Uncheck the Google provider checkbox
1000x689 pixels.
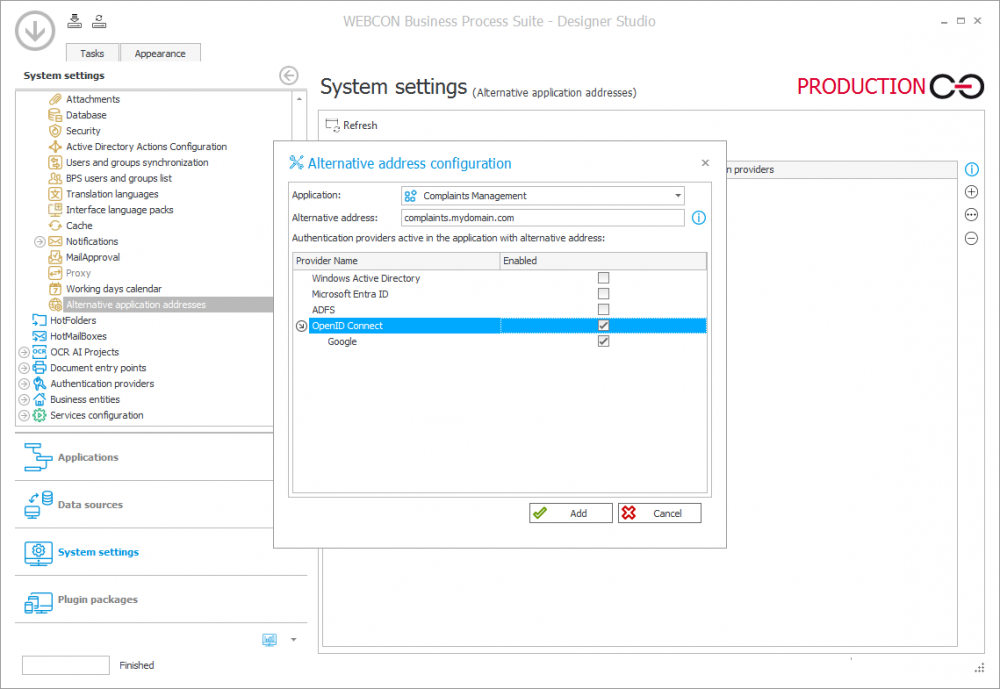pyautogui.click(x=603, y=341)
